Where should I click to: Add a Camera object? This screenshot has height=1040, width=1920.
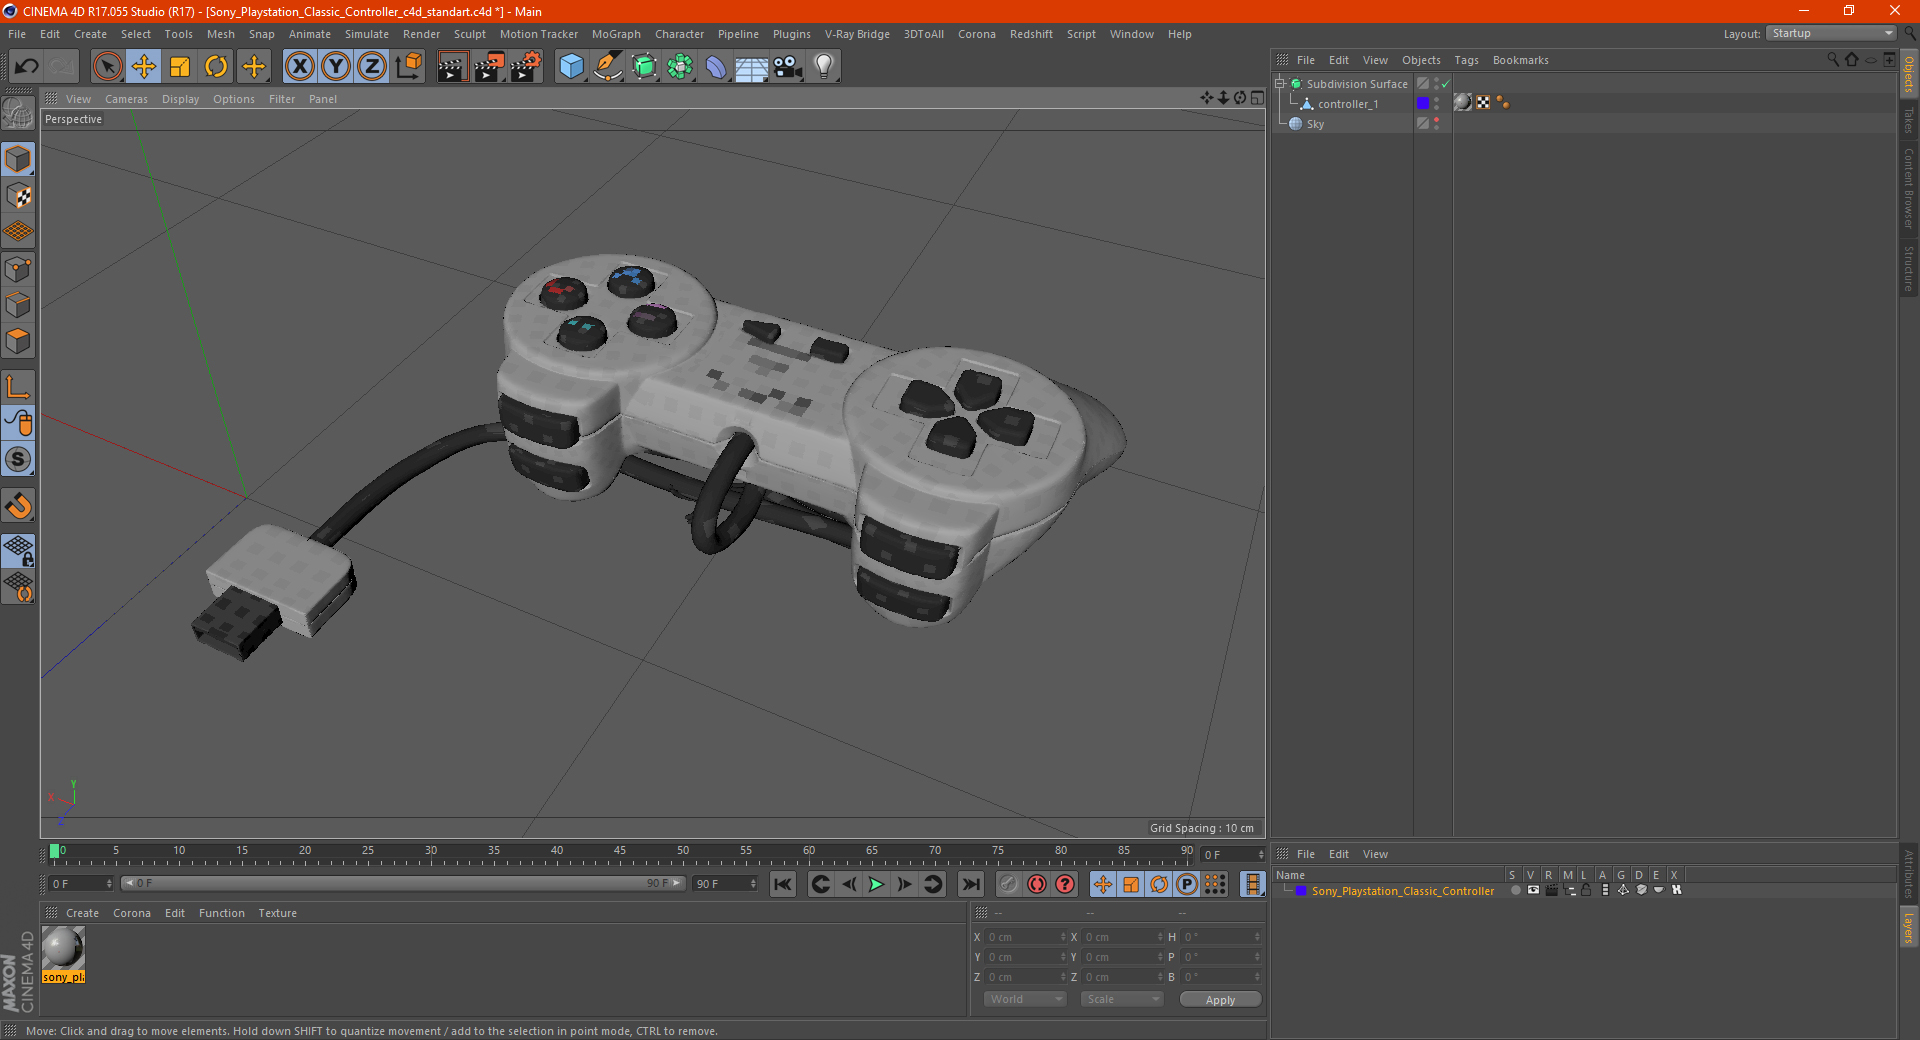788,67
